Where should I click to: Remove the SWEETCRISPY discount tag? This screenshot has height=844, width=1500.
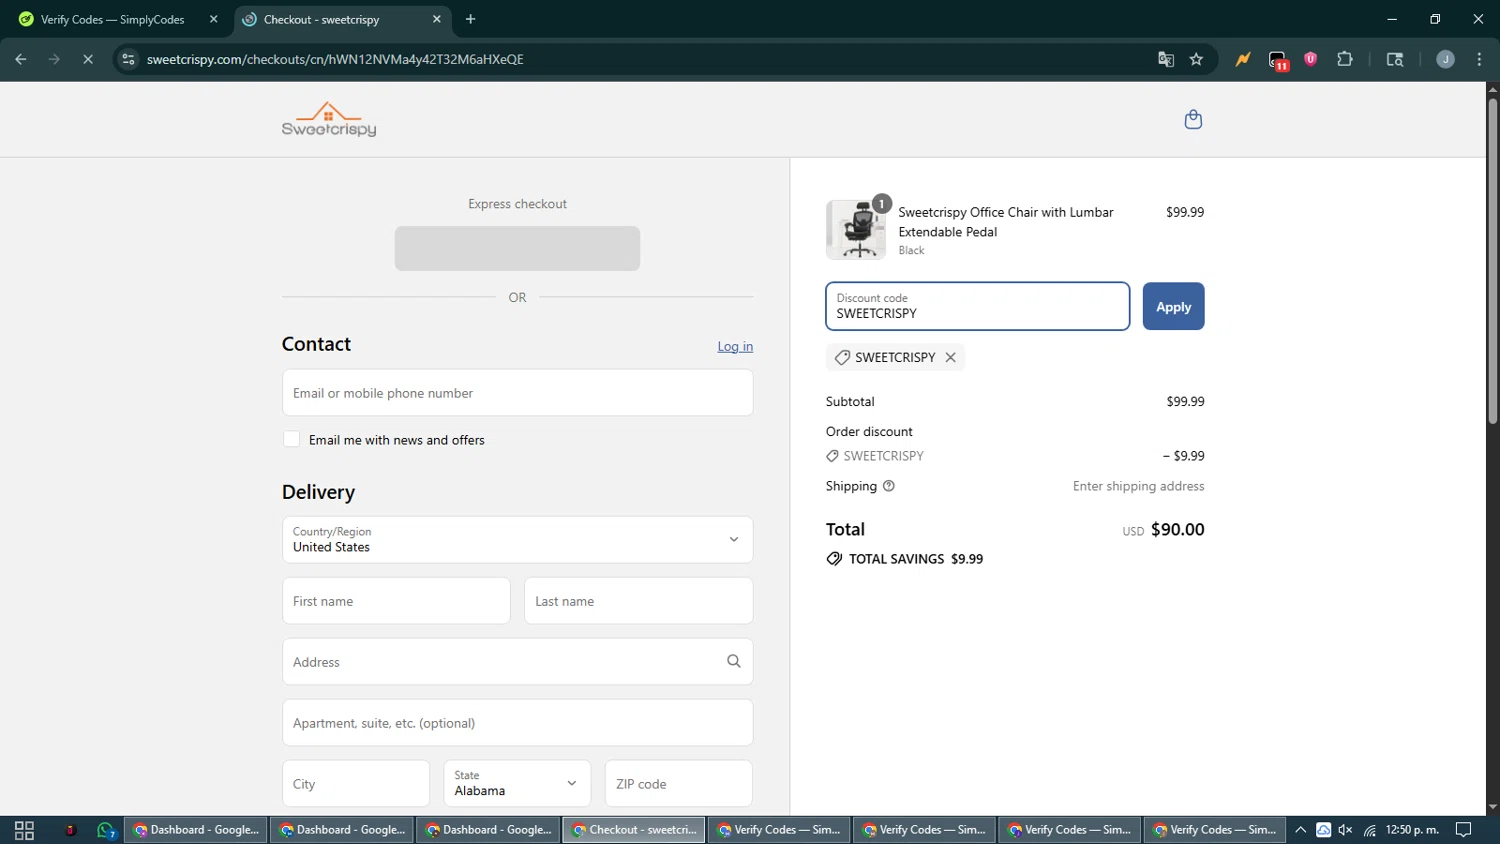(950, 357)
